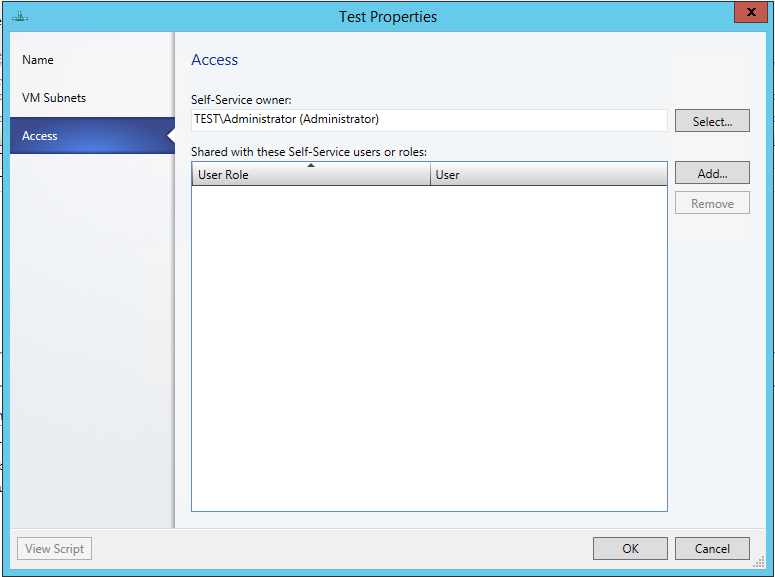Image resolution: width=775 pixels, height=577 pixels.
Task: Click the Self-Service owner text field
Action: 429,120
